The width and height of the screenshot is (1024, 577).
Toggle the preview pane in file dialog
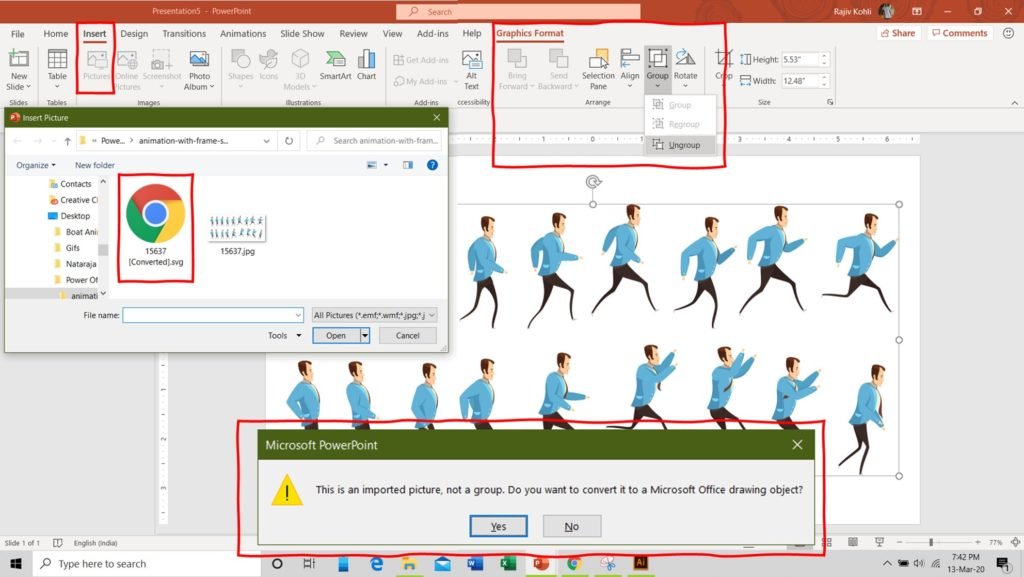[408, 165]
